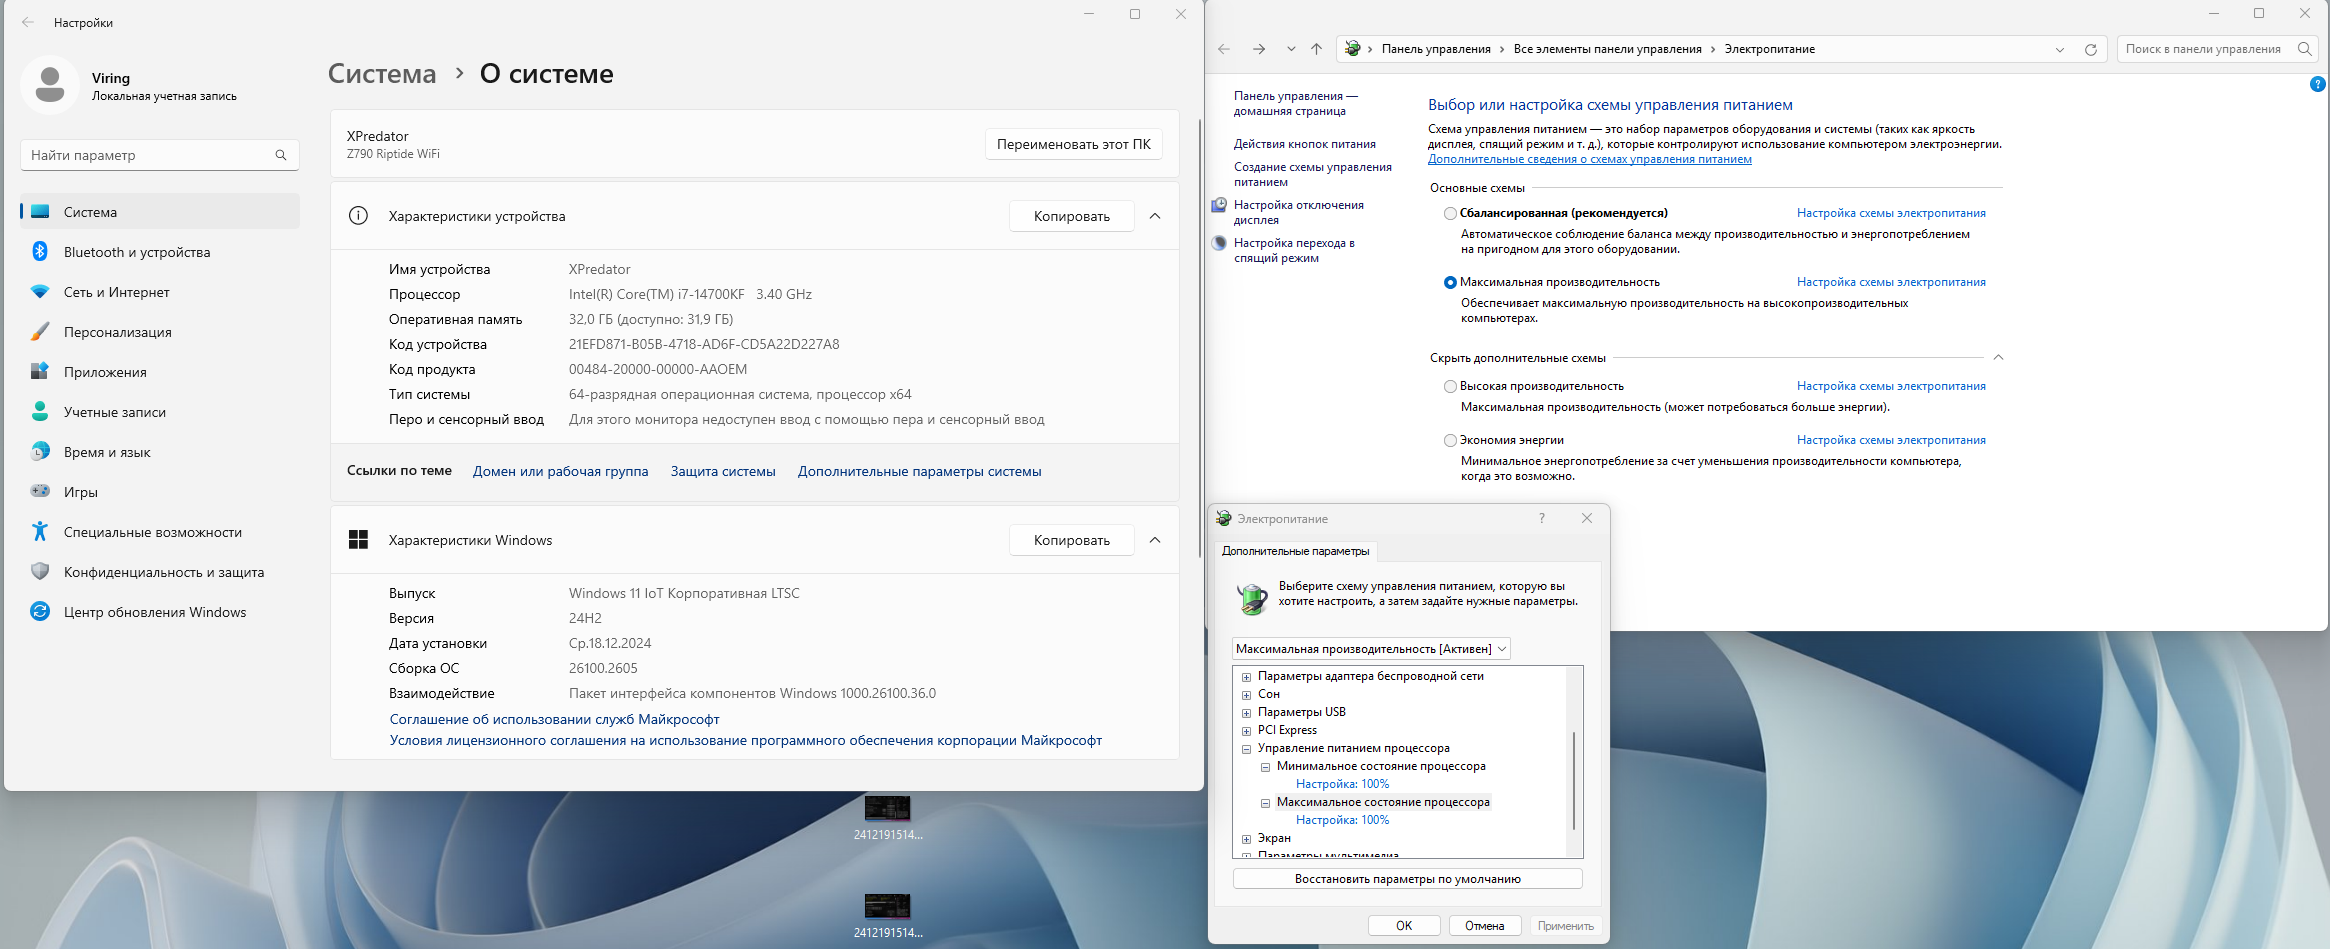Focus the Найти параметр search field
The width and height of the screenshot is (2330, 949).
click(x=160, y=155)
